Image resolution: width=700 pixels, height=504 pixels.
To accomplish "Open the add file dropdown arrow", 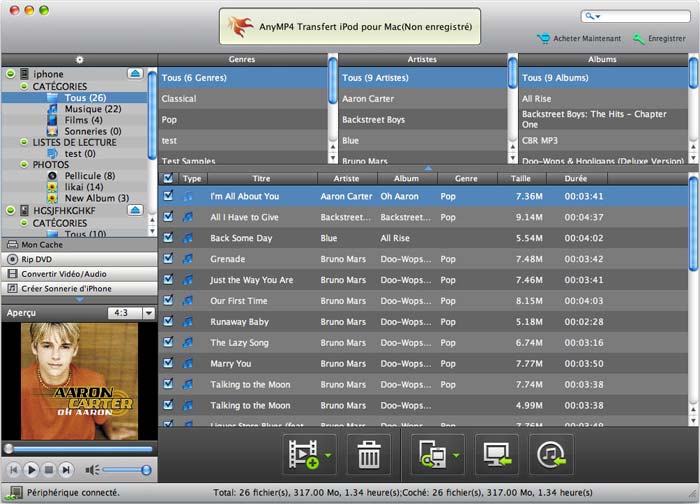I will (328, 456).
